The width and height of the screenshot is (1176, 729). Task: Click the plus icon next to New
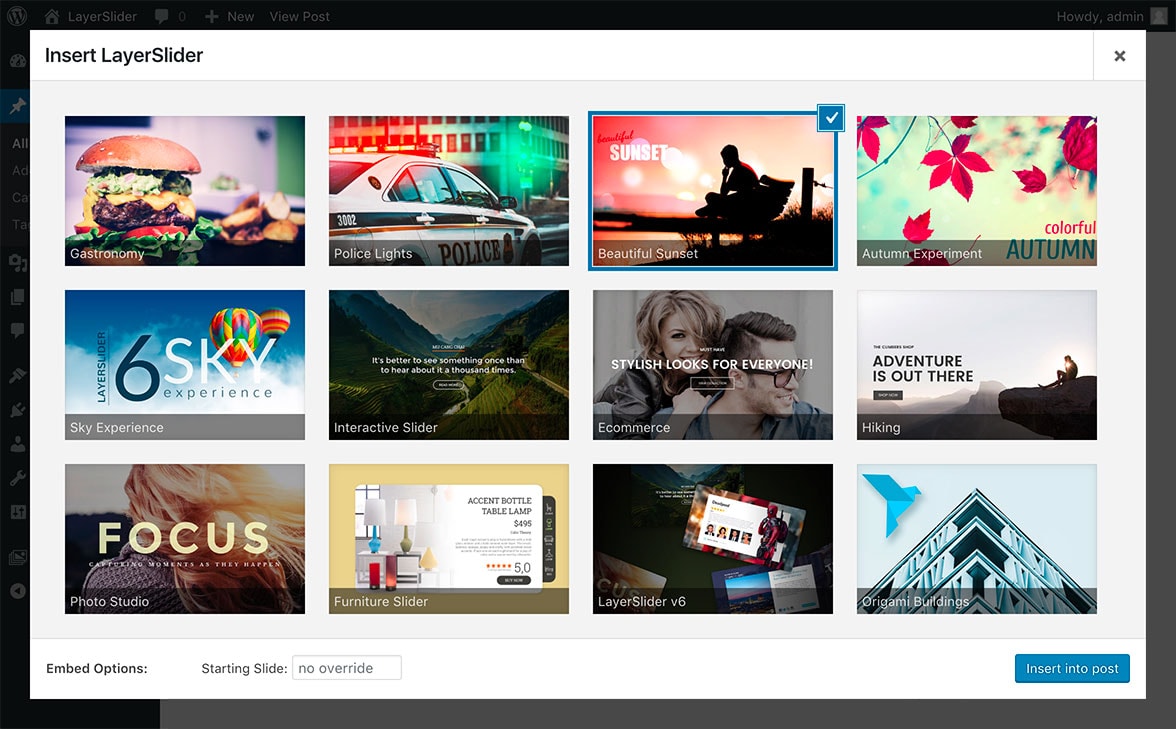[212, 16]
